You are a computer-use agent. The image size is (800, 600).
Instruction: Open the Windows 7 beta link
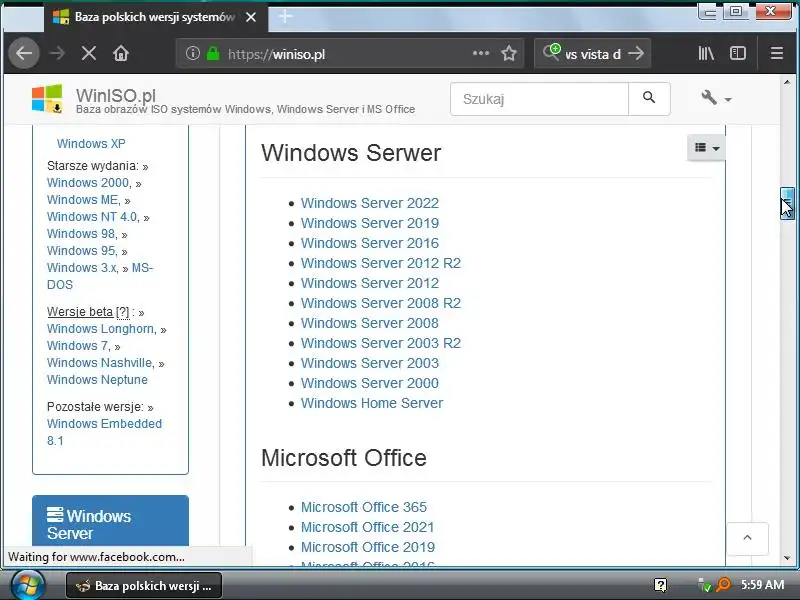click(x=77, y=346)
